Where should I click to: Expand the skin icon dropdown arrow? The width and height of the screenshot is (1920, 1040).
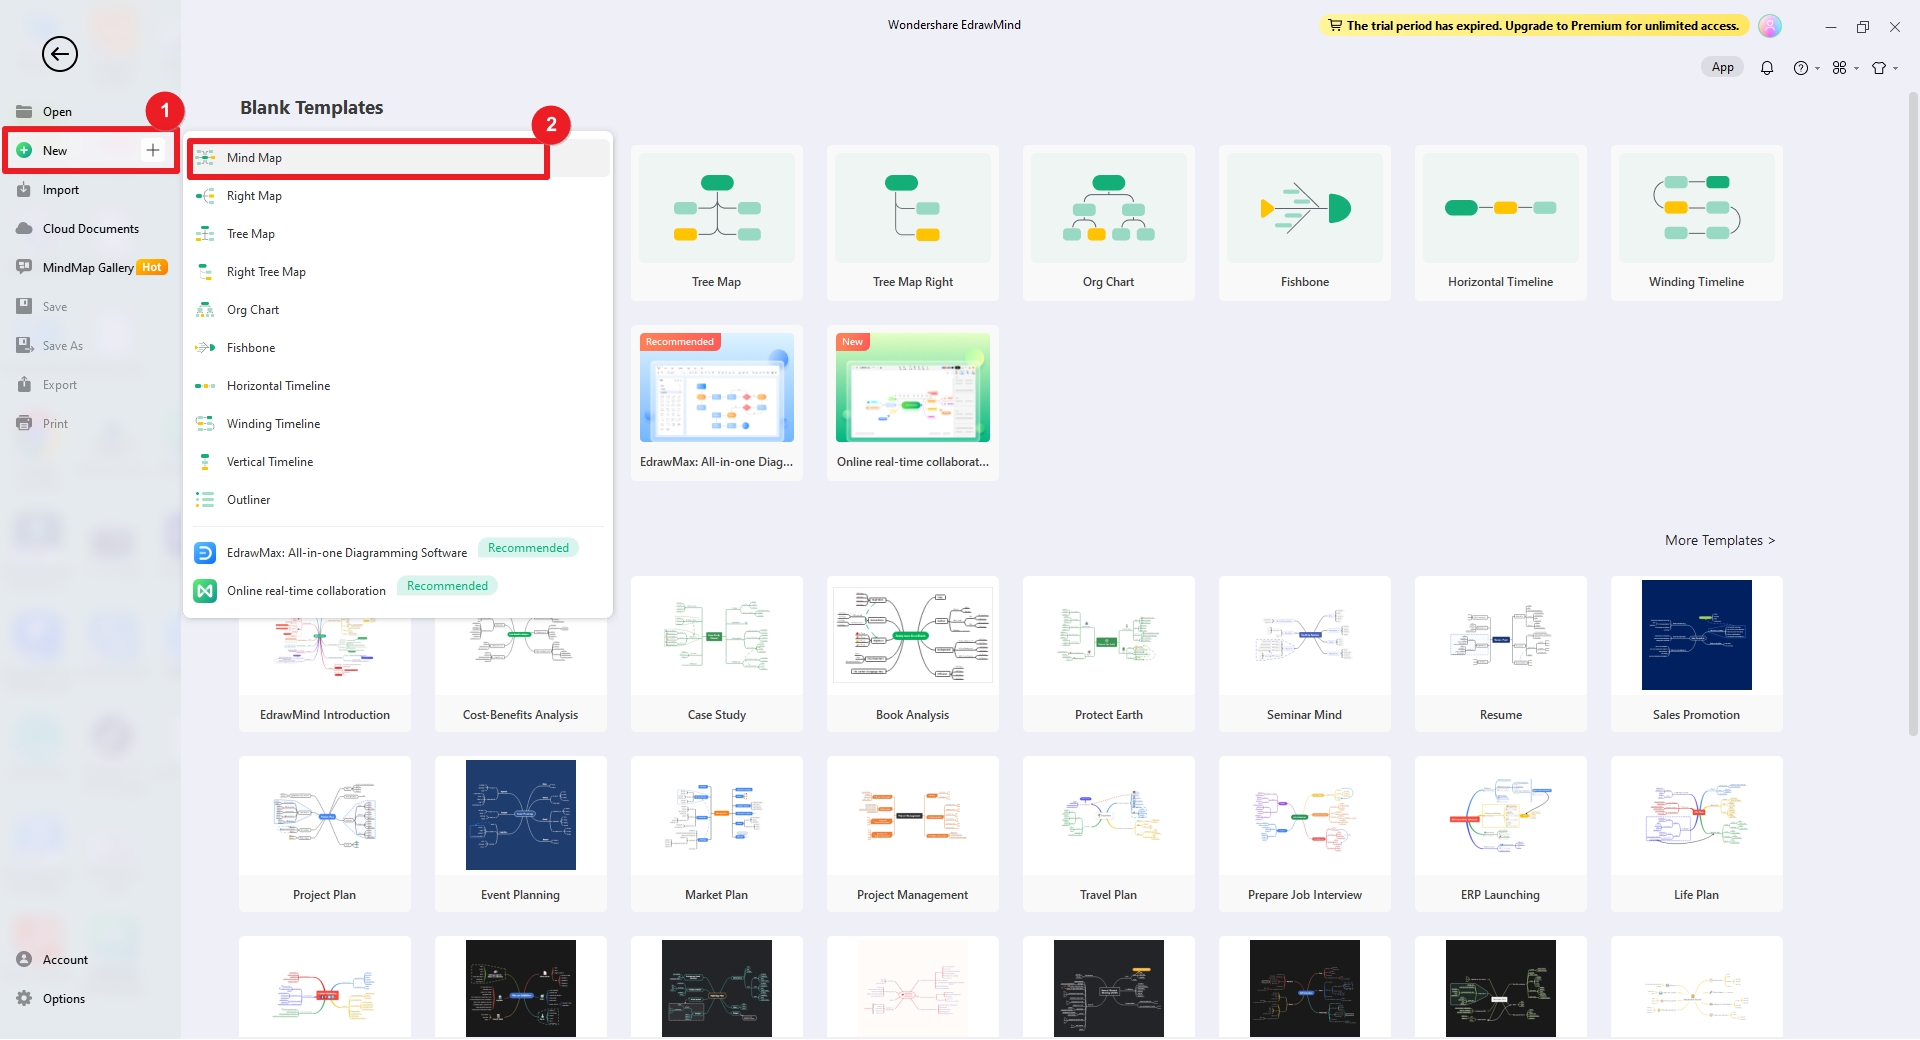point(1895,69)
